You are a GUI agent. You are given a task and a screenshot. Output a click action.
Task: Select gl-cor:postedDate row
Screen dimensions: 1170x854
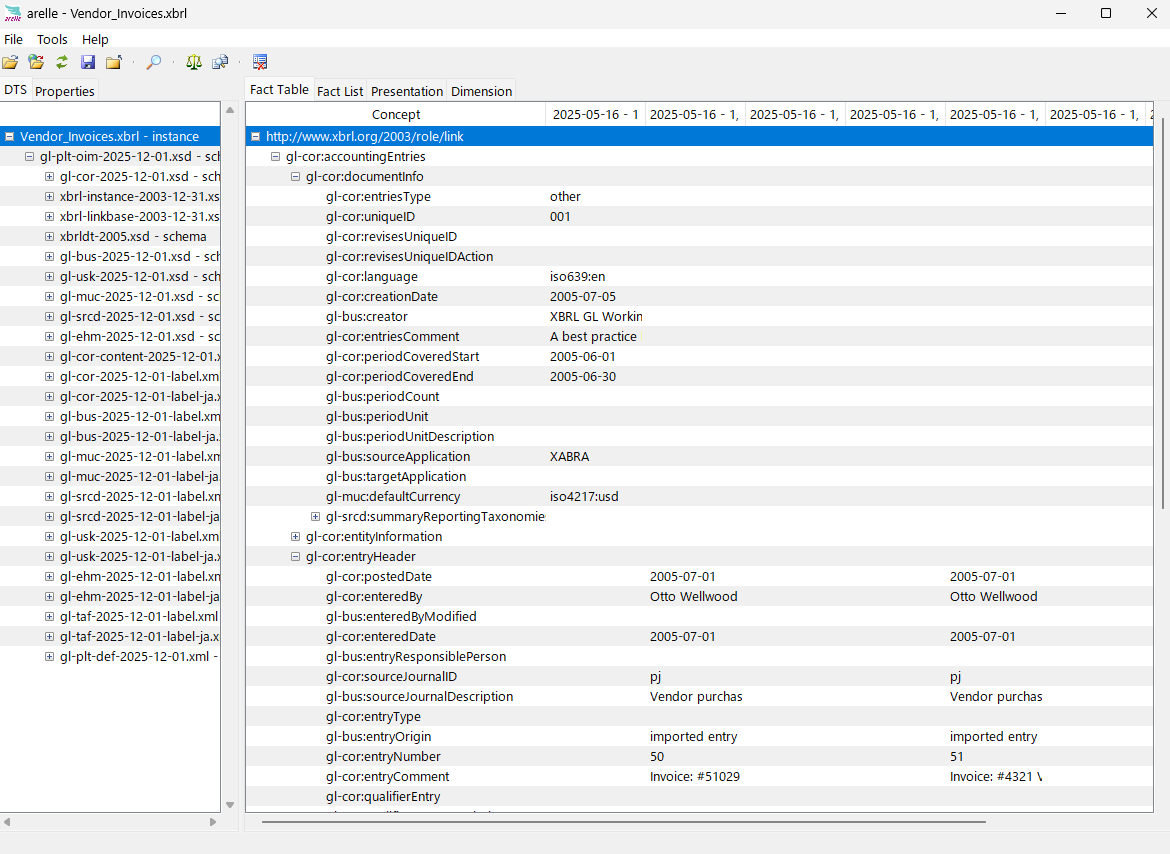(x=699, y=577)
